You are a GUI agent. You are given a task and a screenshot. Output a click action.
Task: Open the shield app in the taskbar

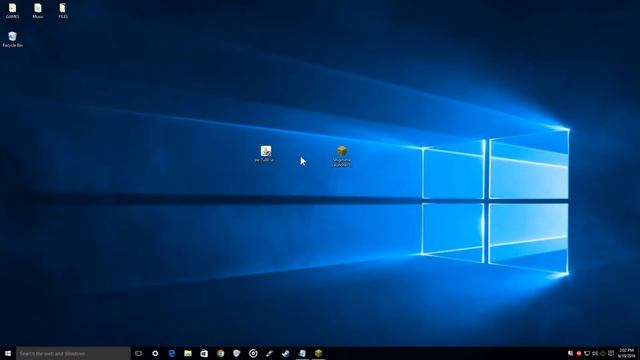pyautogui.click(x=237, y=353)
